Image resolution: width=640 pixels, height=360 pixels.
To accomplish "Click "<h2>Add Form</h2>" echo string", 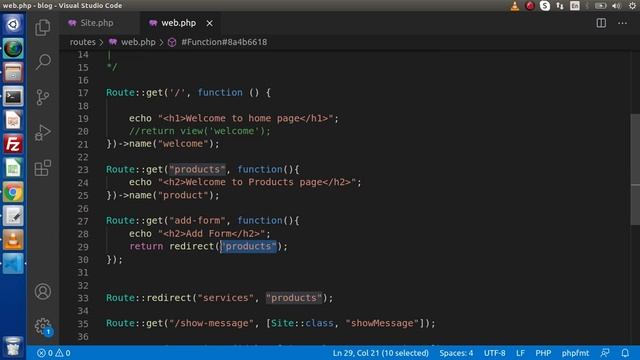I will (x=211, y=233).
